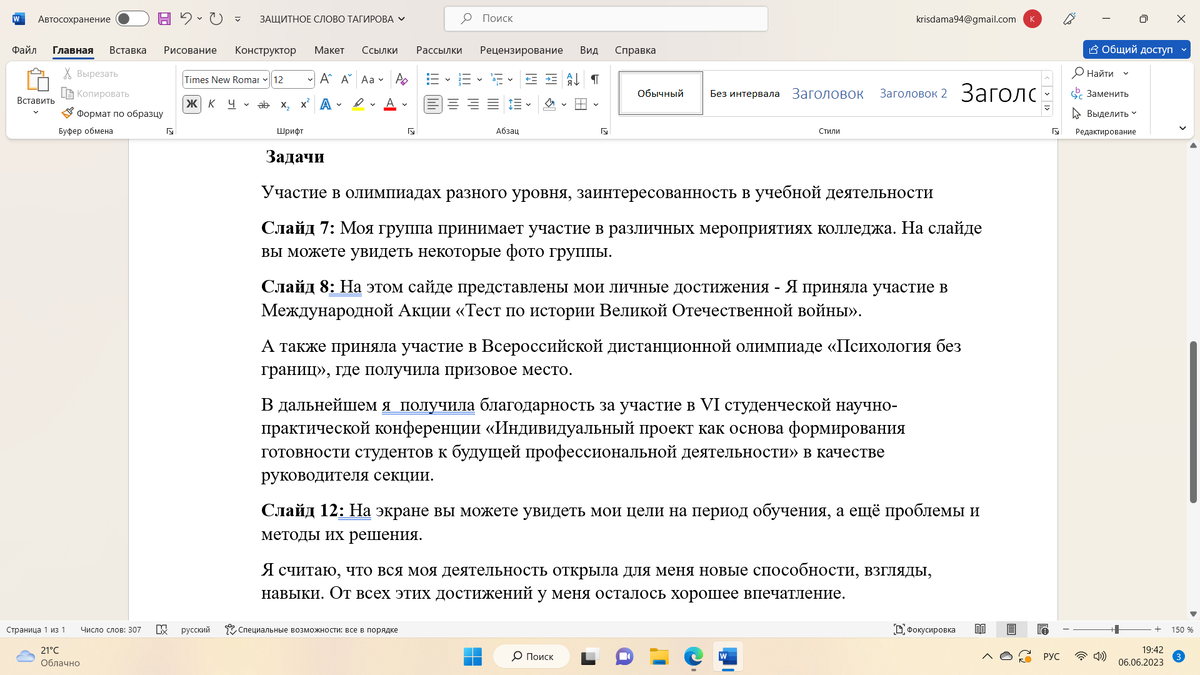Decrease paragraph indent
This screenshot has height=675, width=1200.
coord(531,79)
